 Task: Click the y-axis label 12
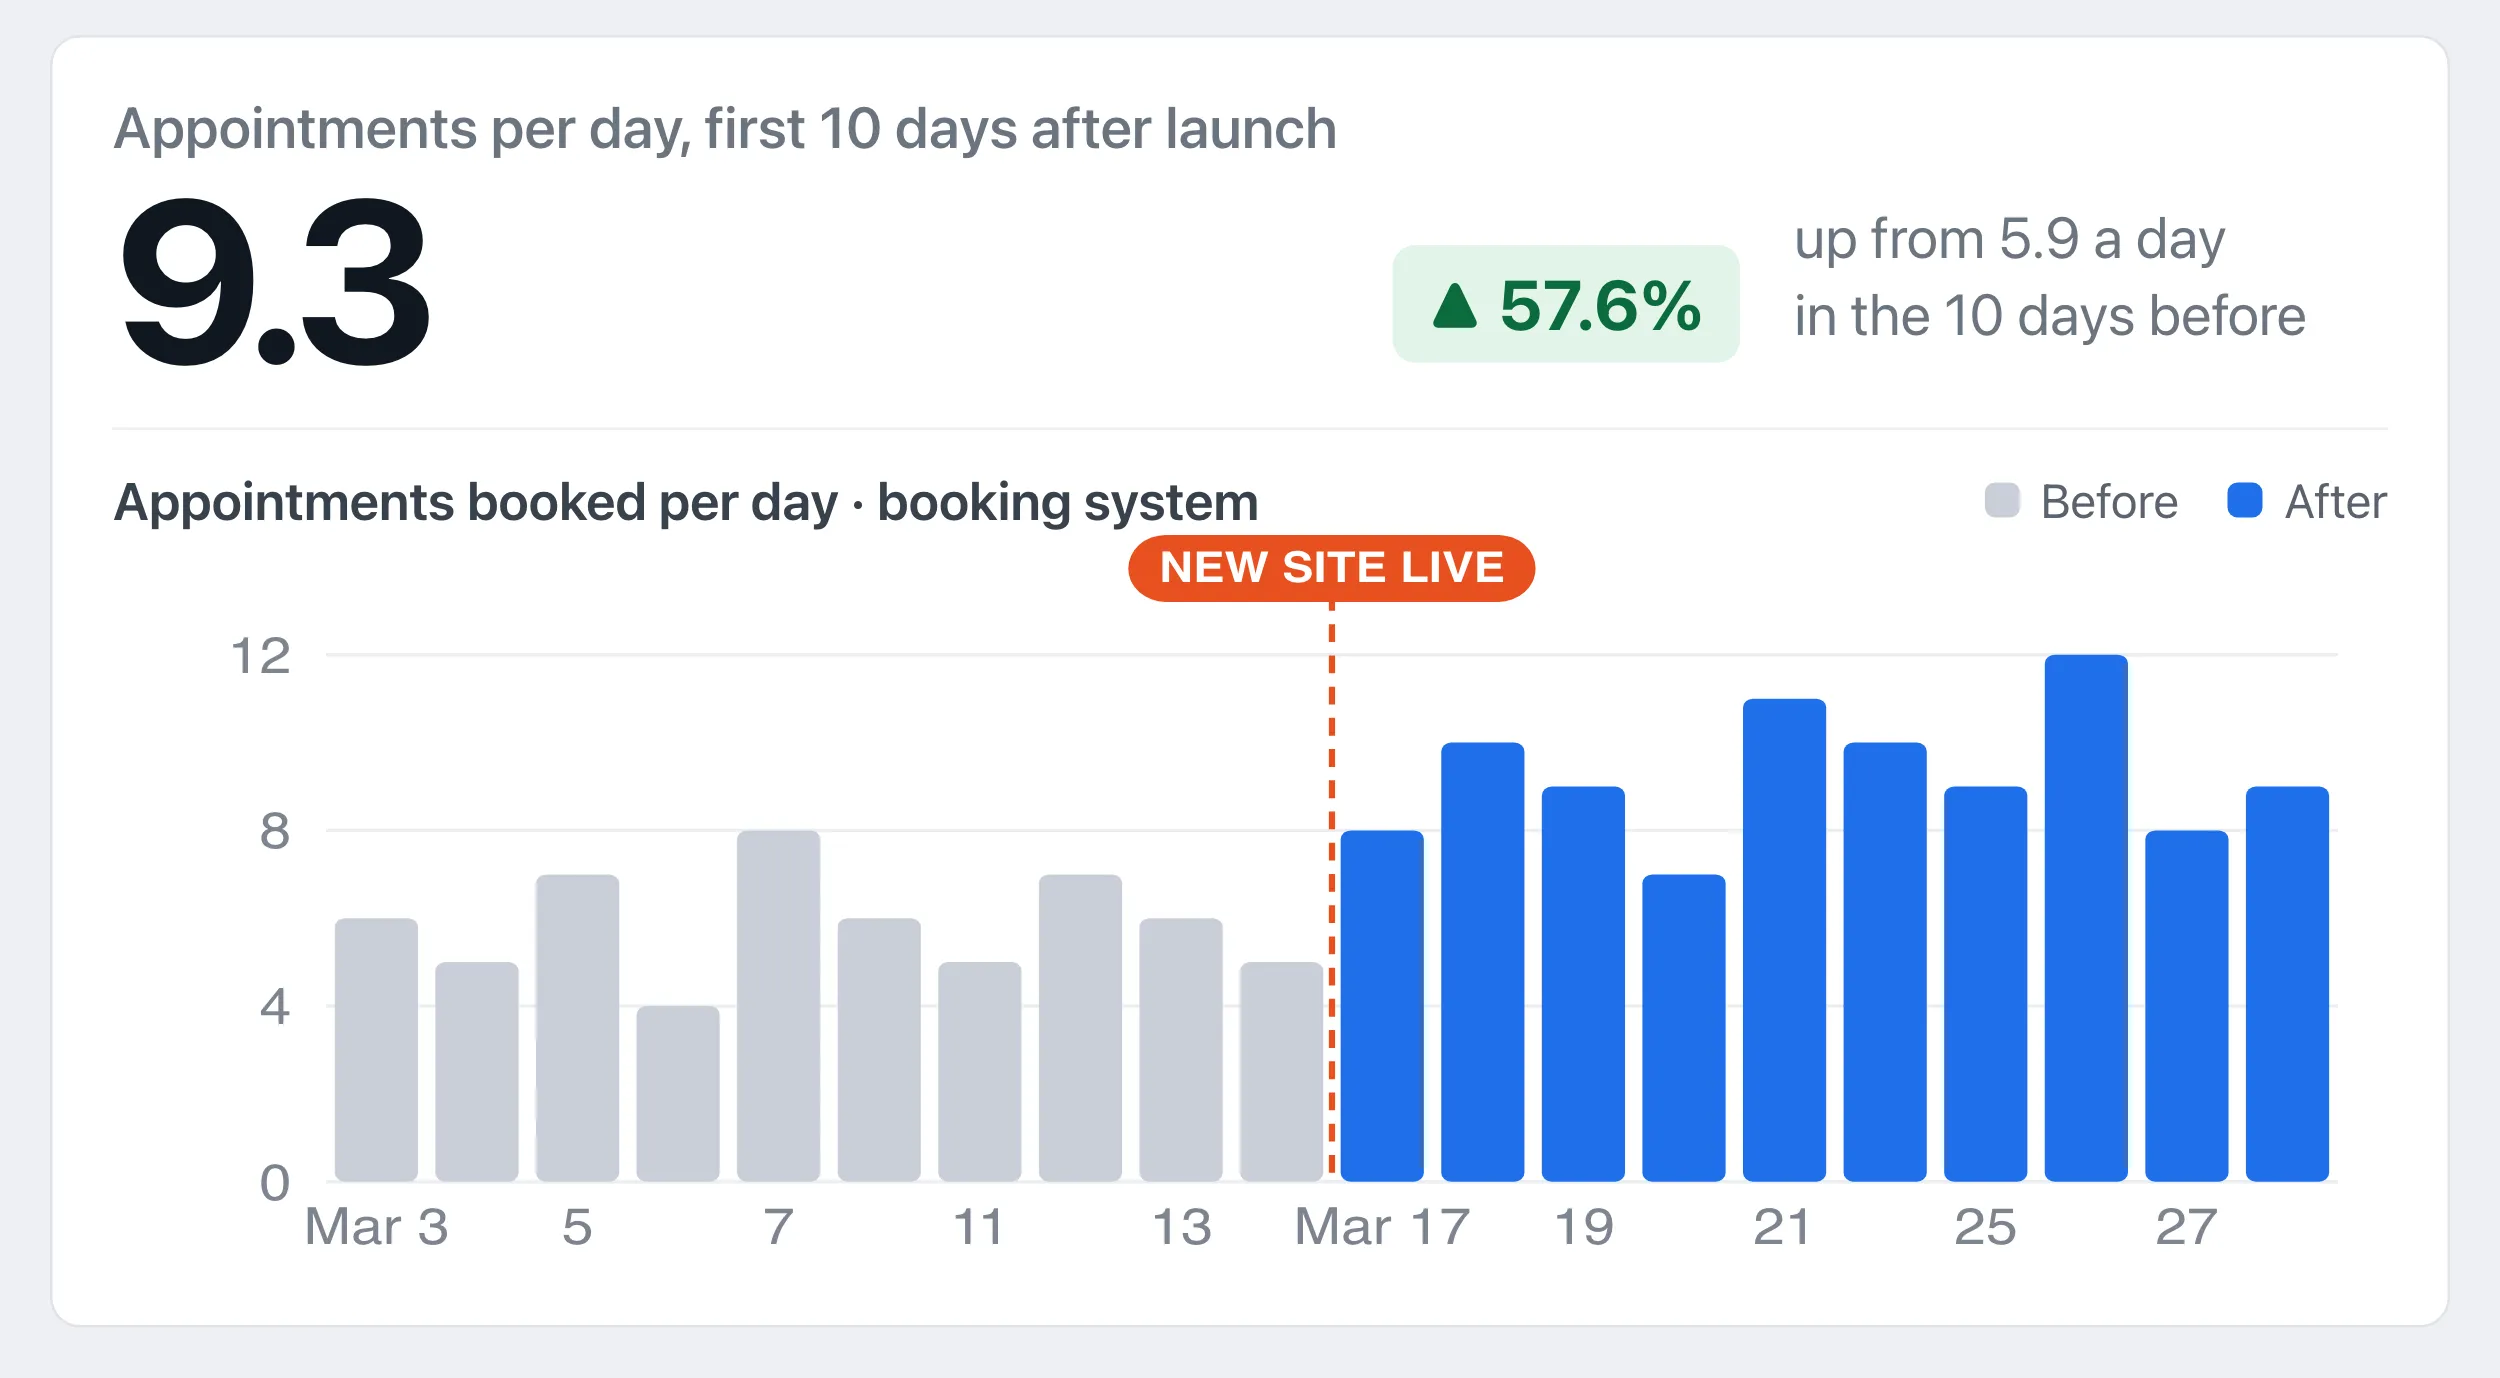pyautogui.click(x=261, y=657)
